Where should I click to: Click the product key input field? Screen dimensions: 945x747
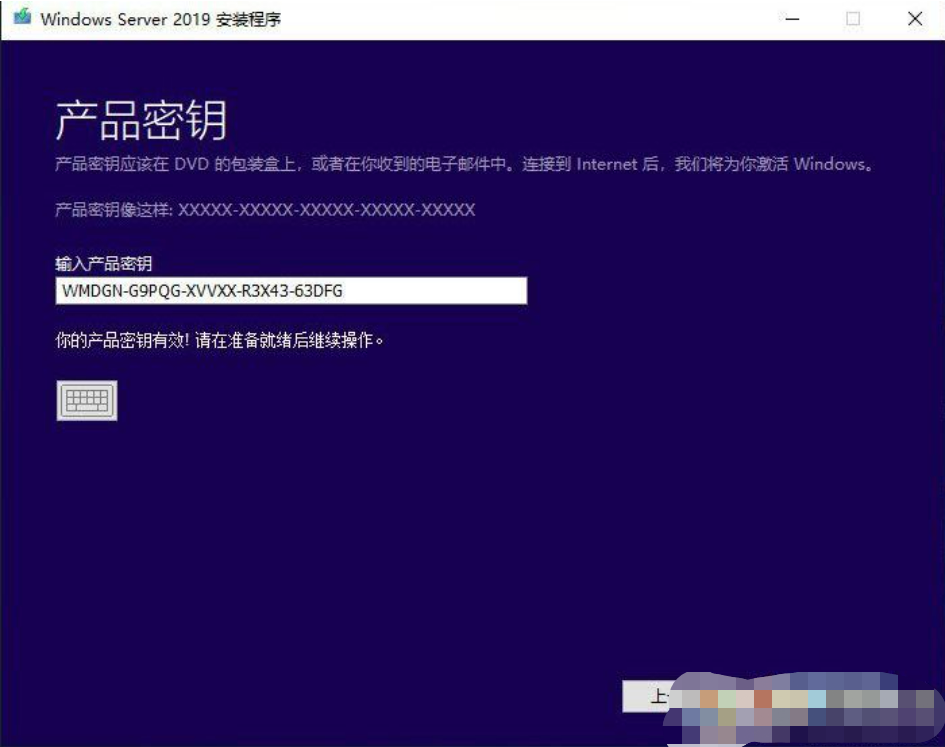point(291,291)
